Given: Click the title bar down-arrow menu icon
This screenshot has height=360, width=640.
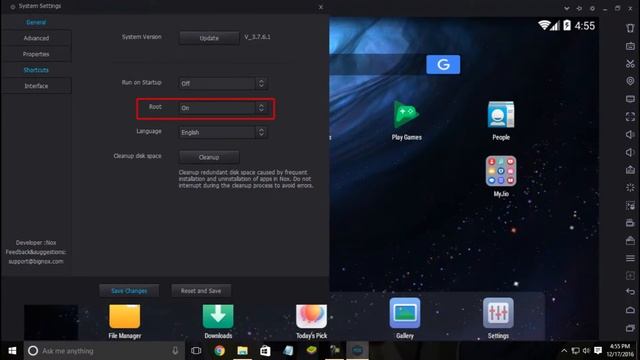Looking at the screenshot, I should [x=567, y=8].
